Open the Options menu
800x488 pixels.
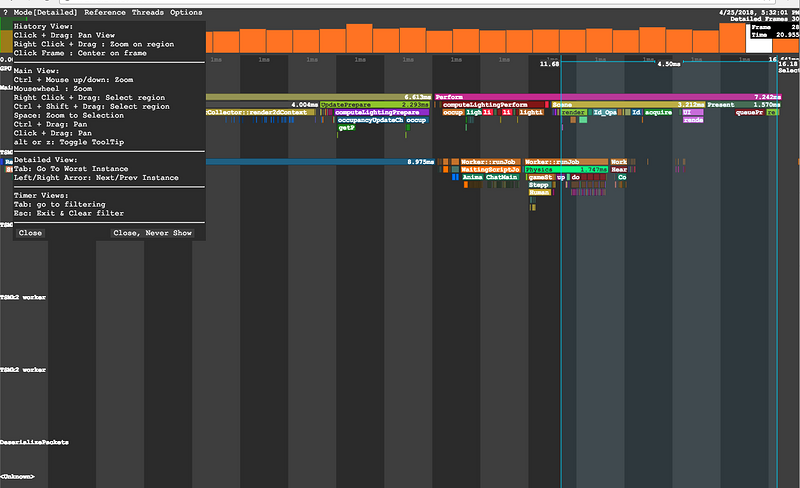(186, 12)
